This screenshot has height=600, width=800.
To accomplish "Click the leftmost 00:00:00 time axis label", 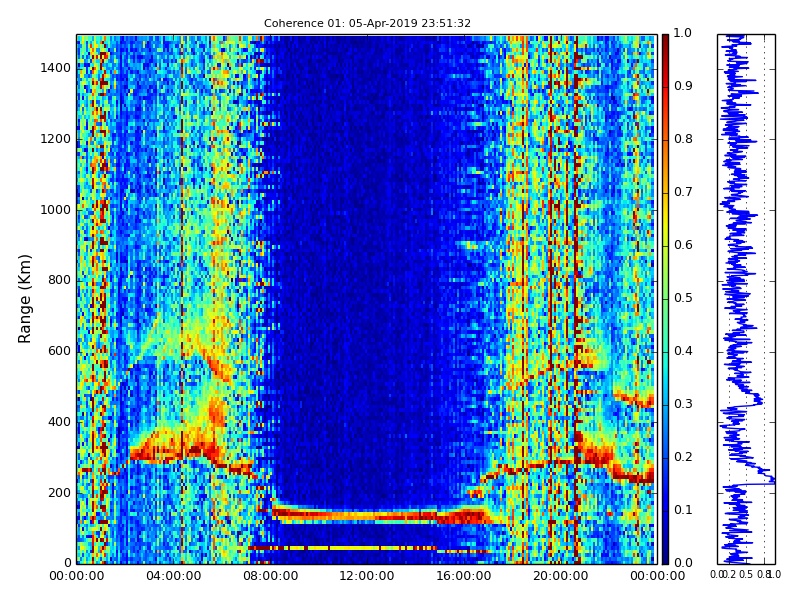I will click(x=77, y=576).
